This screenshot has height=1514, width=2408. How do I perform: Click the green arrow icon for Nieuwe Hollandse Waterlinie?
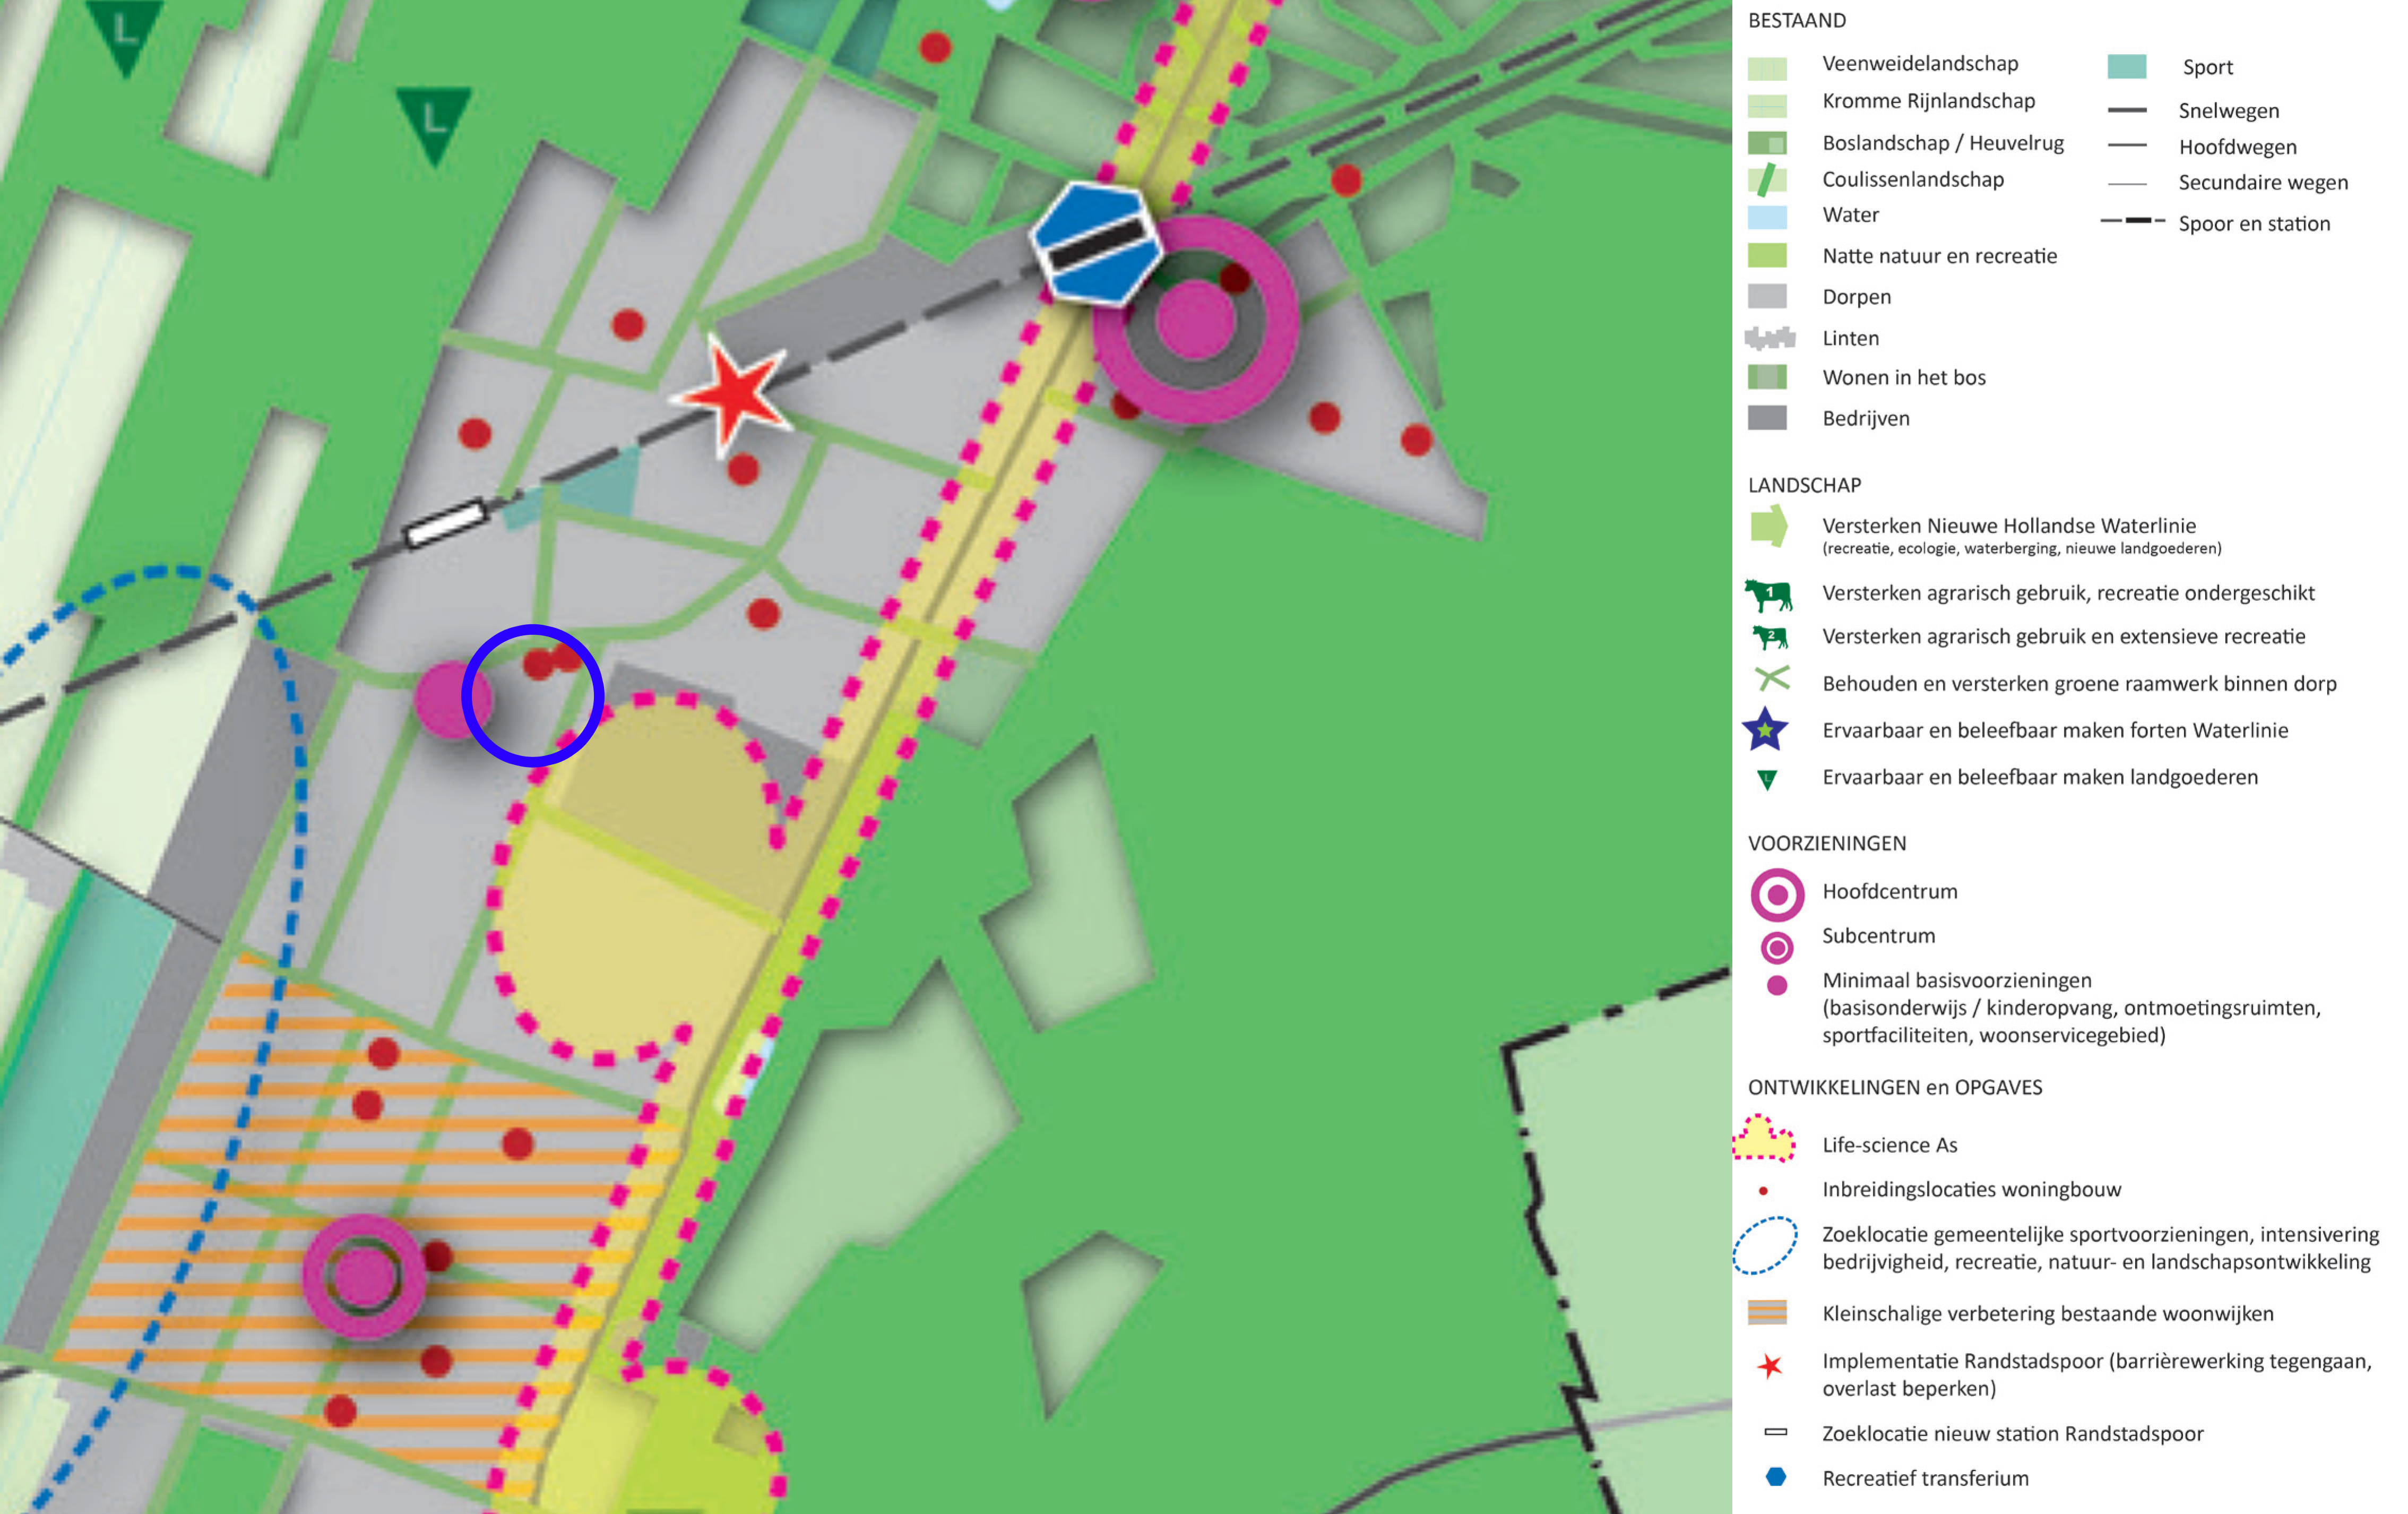[1768, 526]
